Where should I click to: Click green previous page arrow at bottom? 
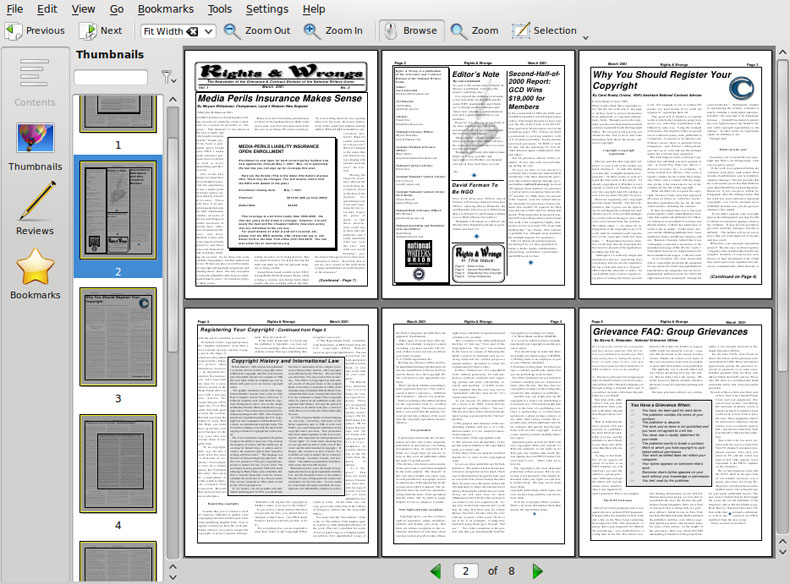point(436,571)
